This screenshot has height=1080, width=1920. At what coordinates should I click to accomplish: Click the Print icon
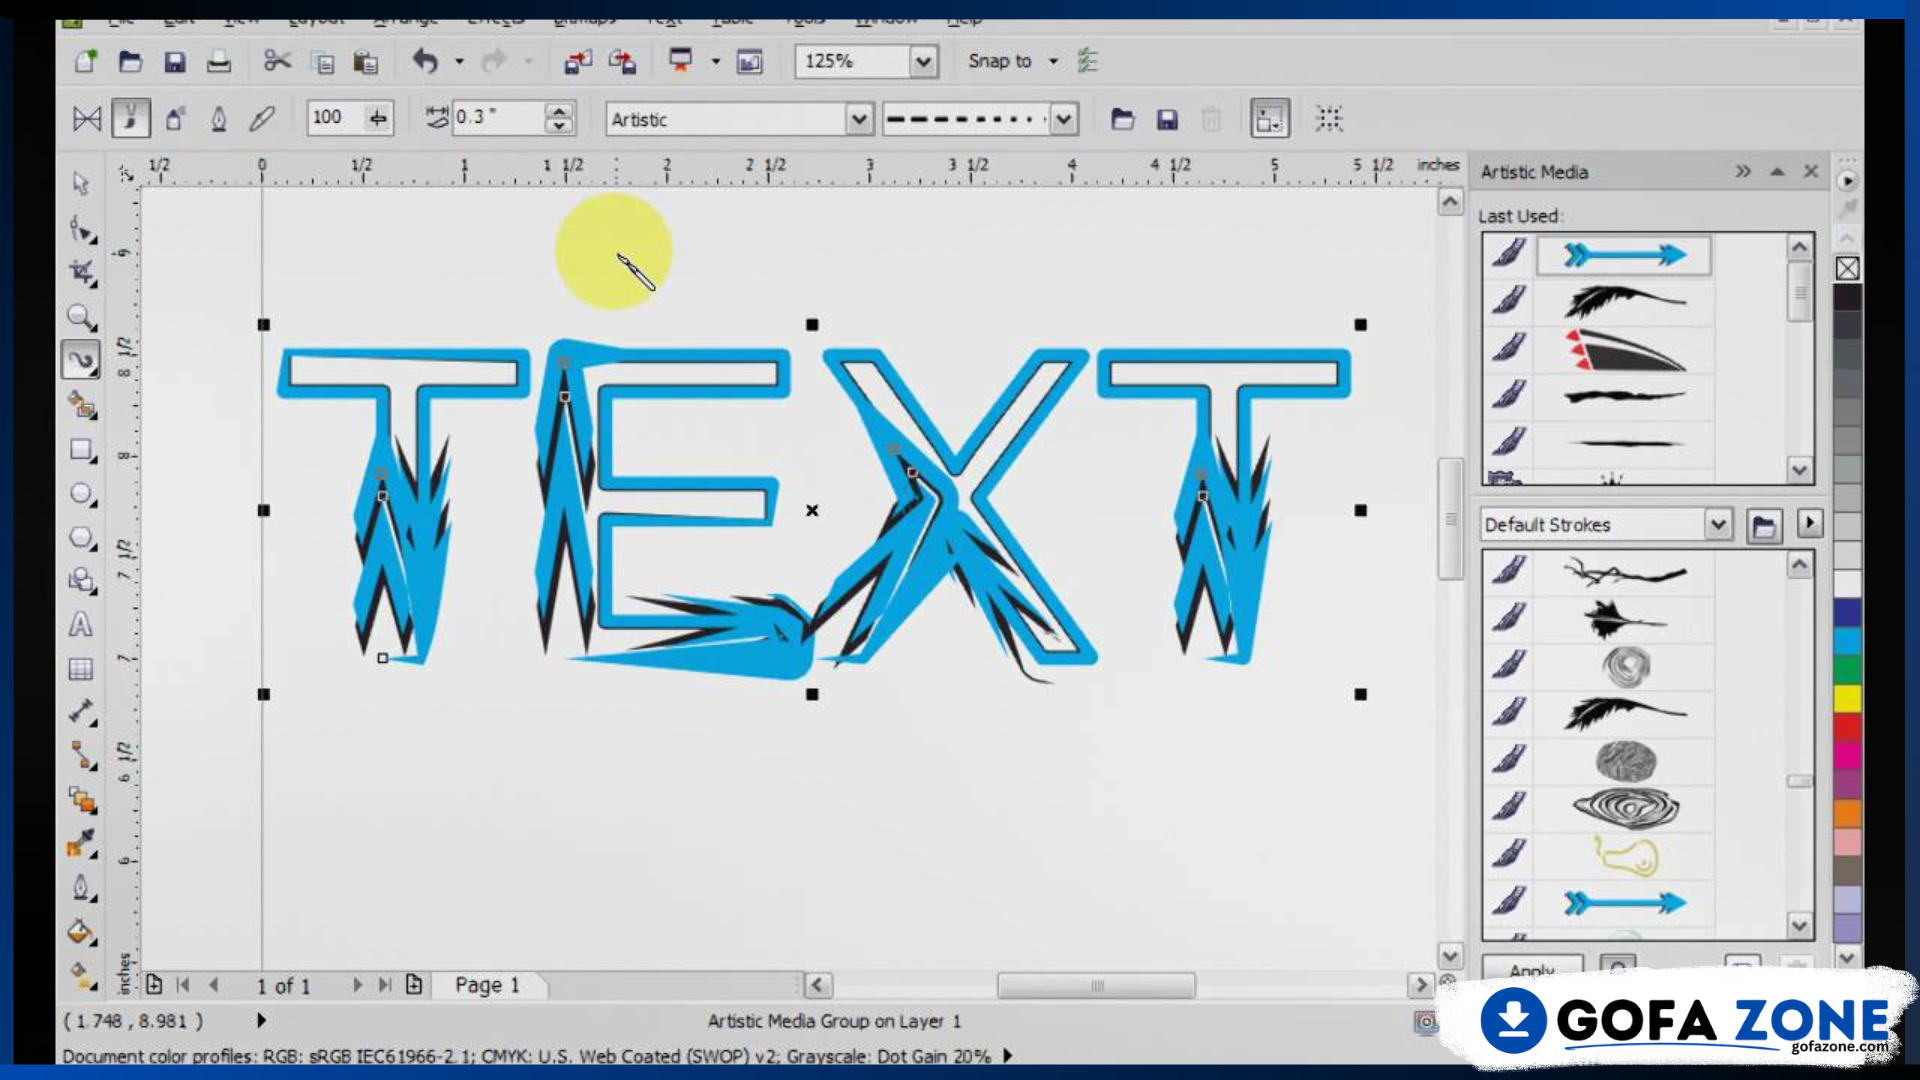point(219,62)
